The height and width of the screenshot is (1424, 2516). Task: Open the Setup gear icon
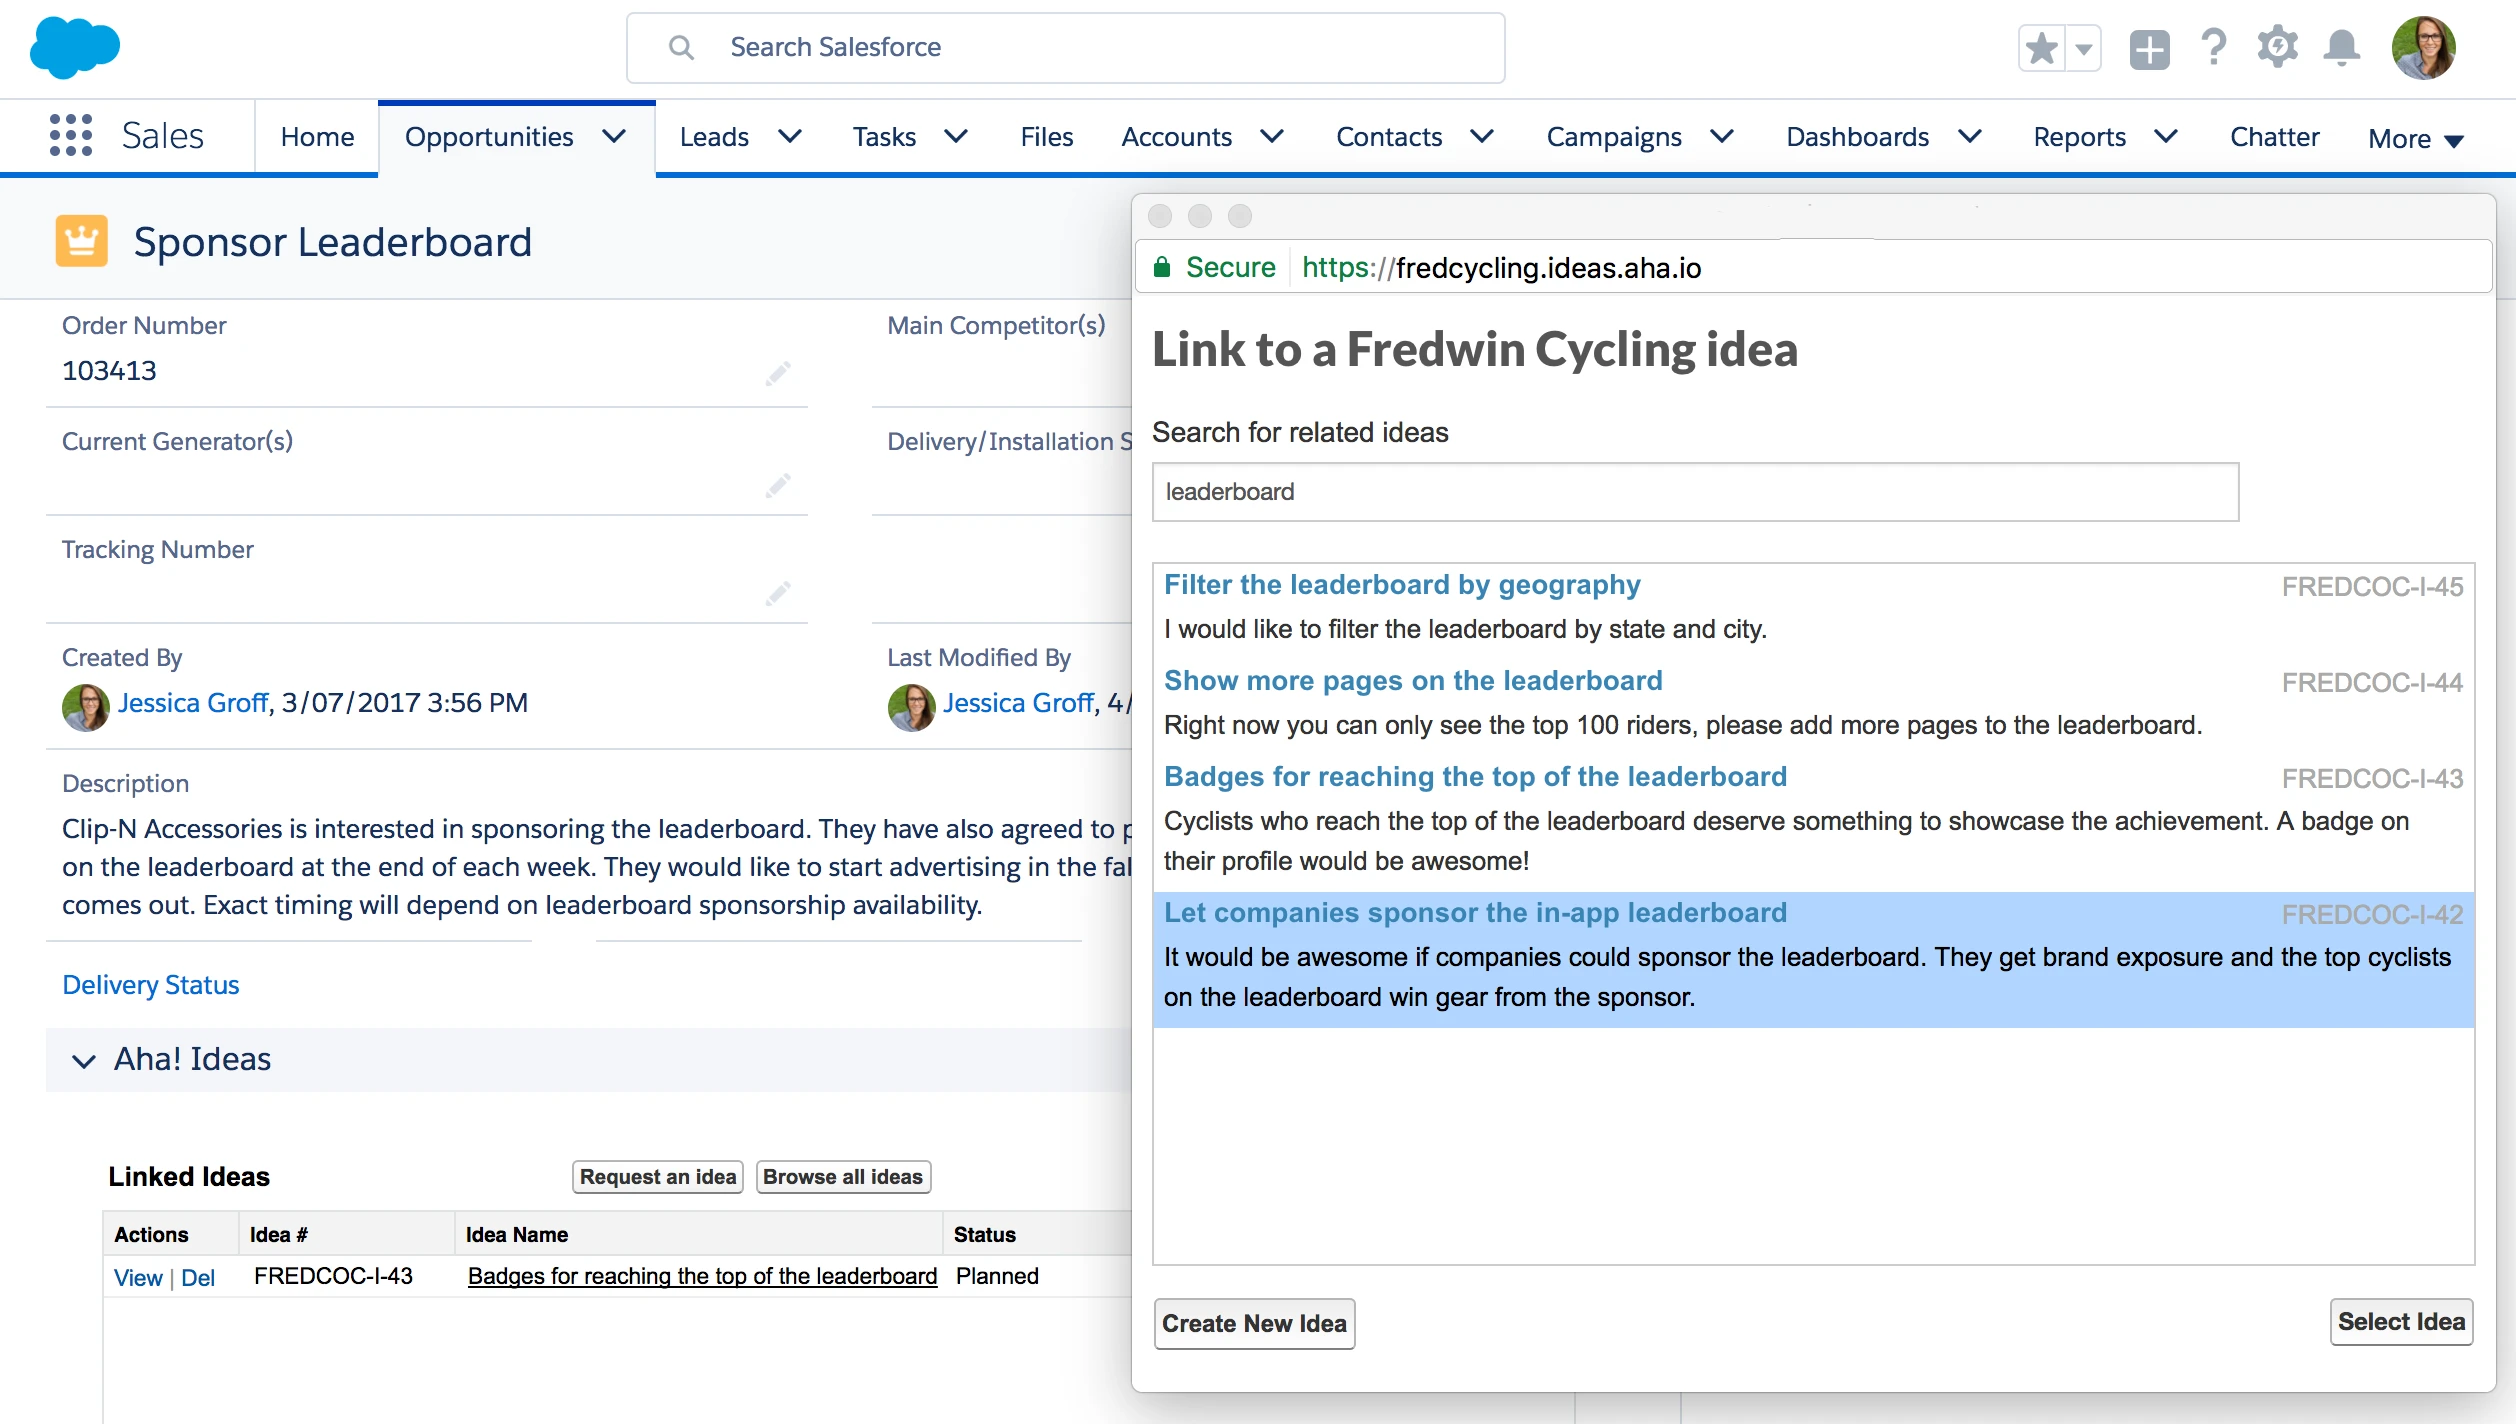pyautogui.click(x=2277, y=47)
